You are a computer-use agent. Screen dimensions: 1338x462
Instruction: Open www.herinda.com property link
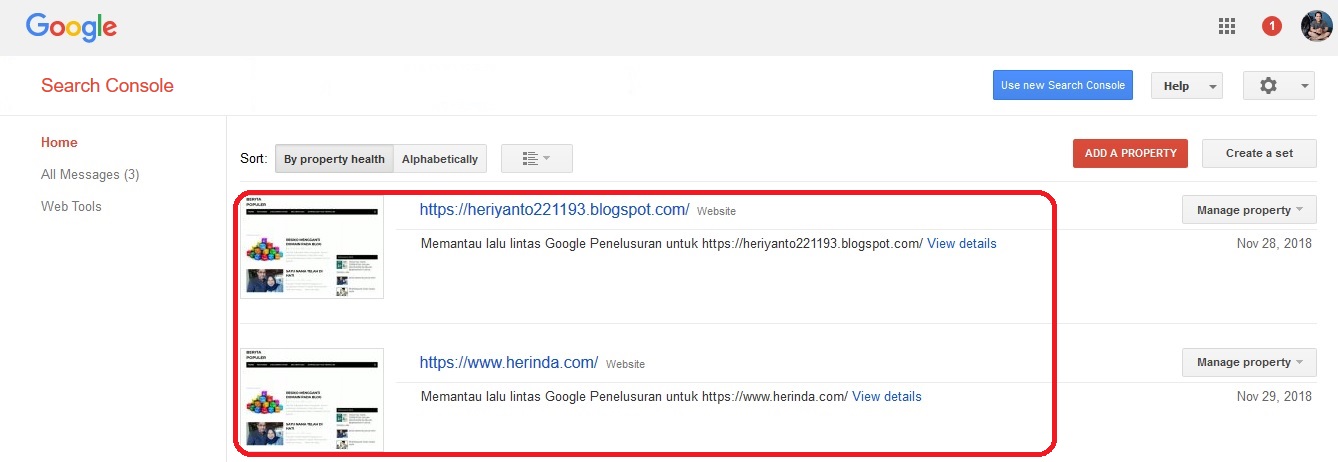click(x=508, y=363)
